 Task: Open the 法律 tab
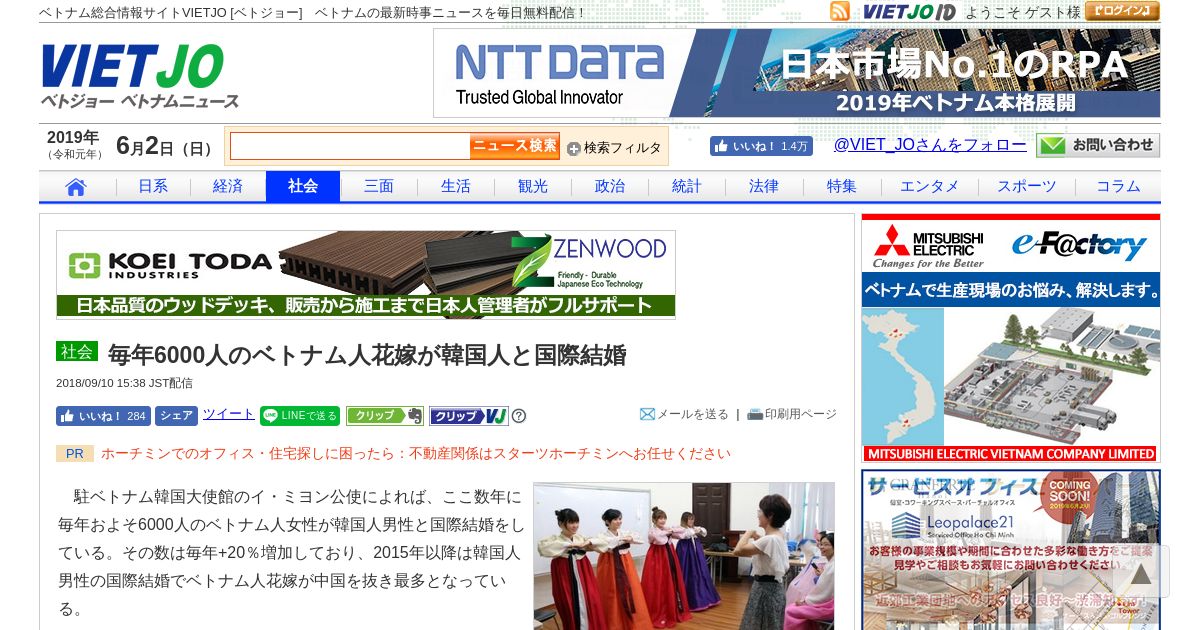click(x=764, y=187)
